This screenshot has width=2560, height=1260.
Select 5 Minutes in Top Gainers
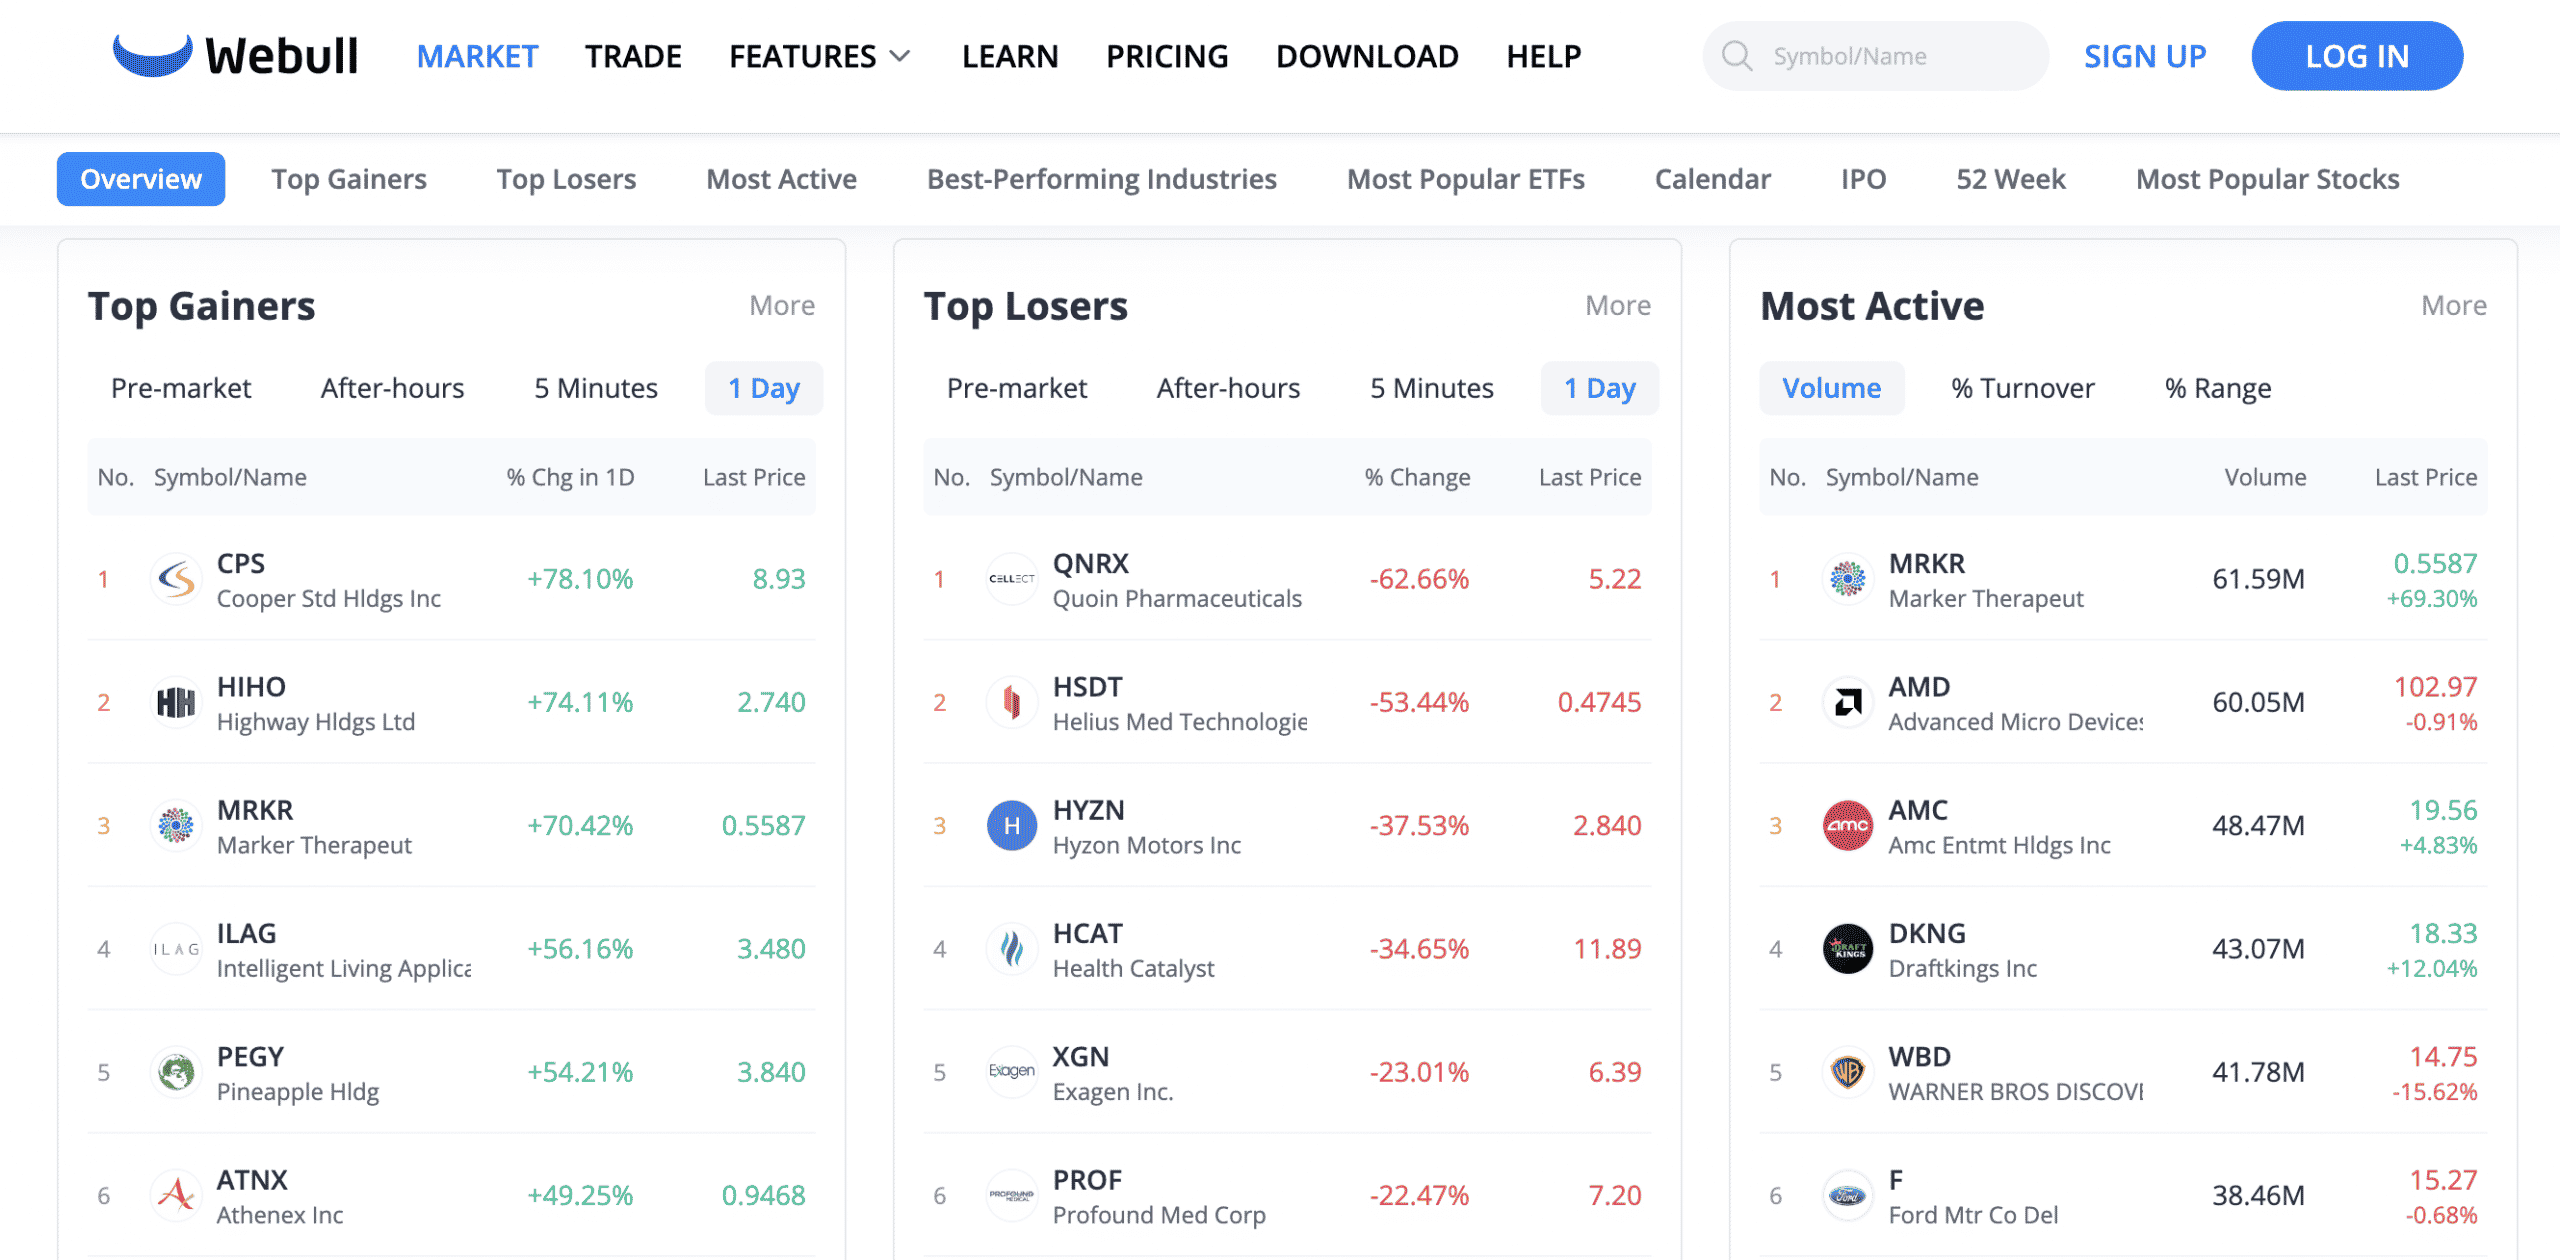(x=596, y=388)
